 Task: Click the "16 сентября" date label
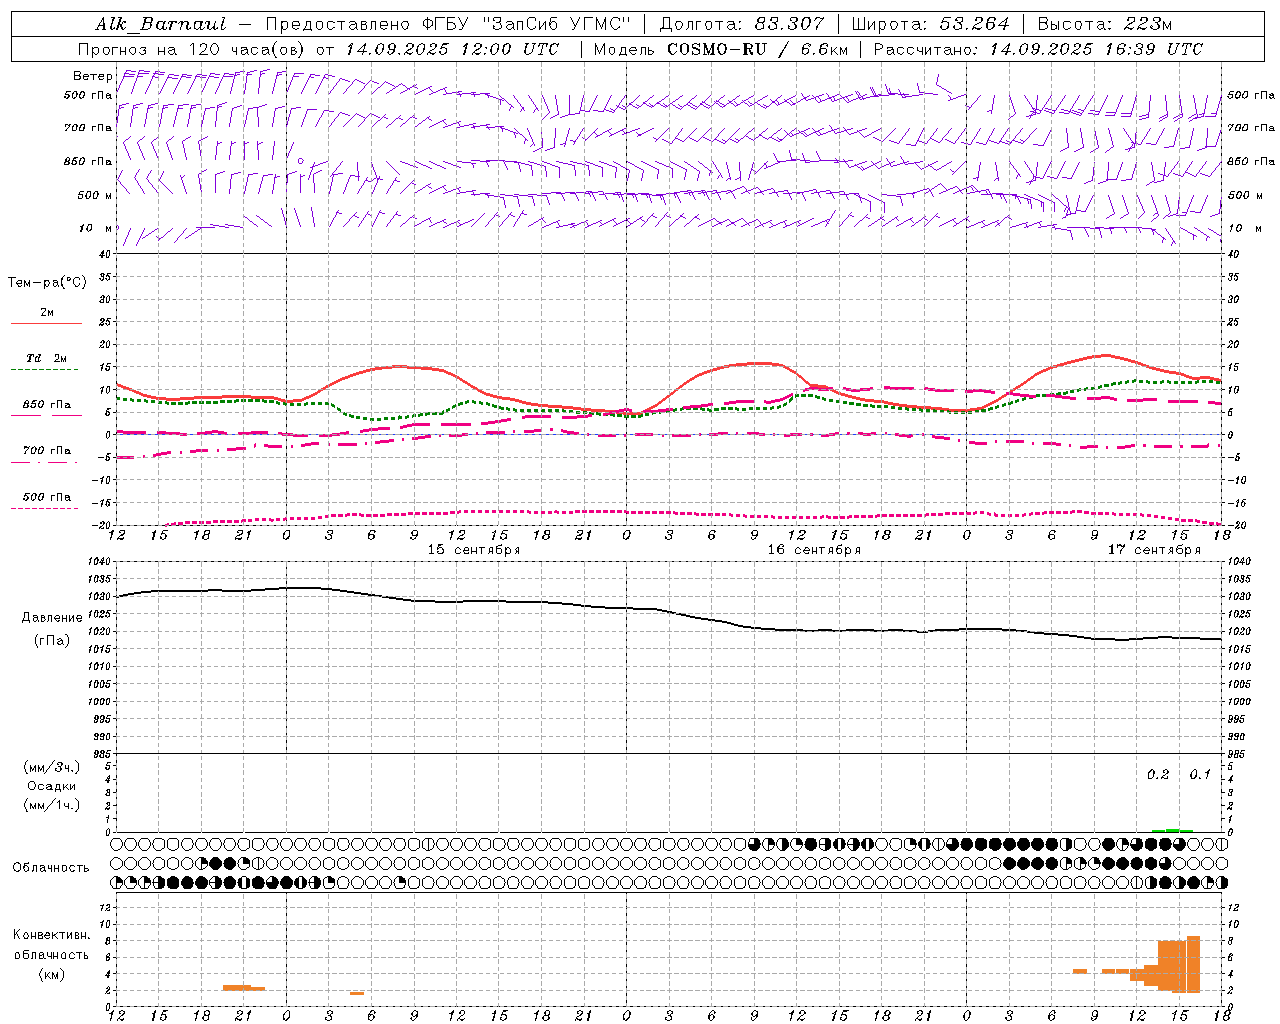click(x=814, y=550)
